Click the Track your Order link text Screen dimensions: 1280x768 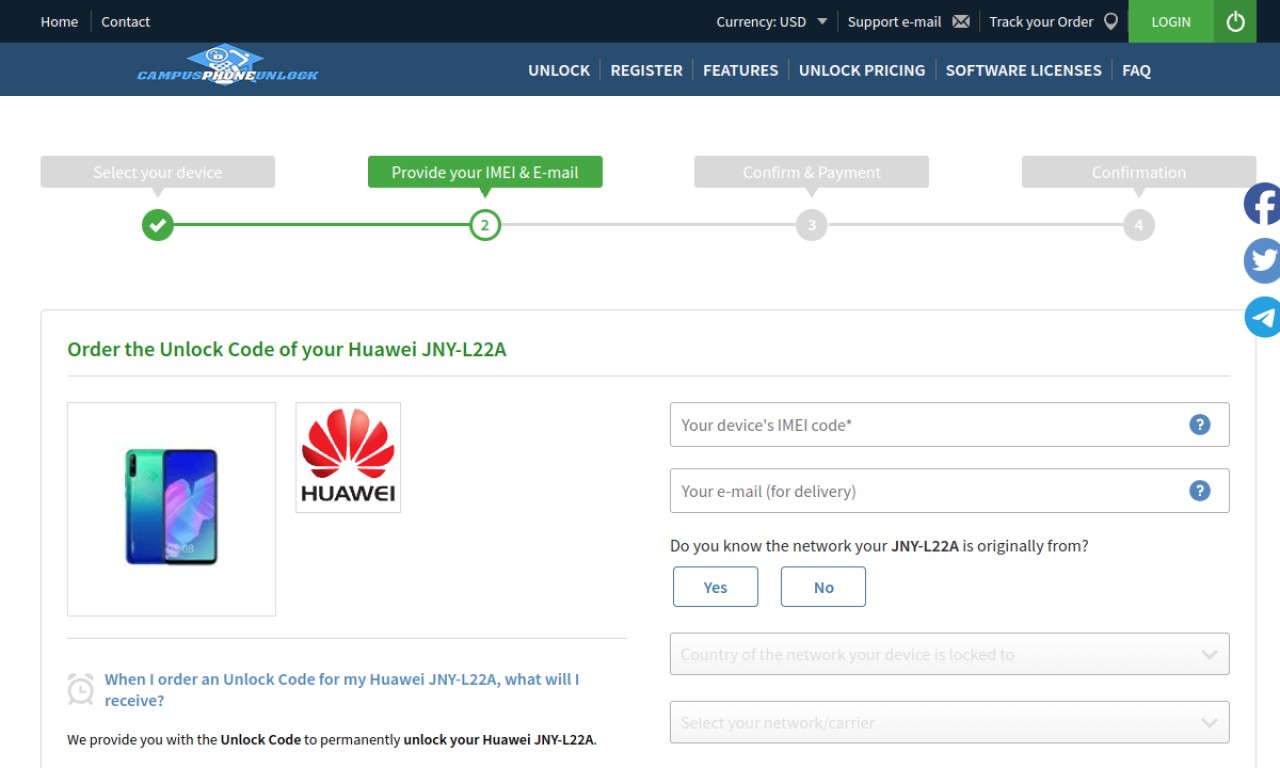(1041, 21)
